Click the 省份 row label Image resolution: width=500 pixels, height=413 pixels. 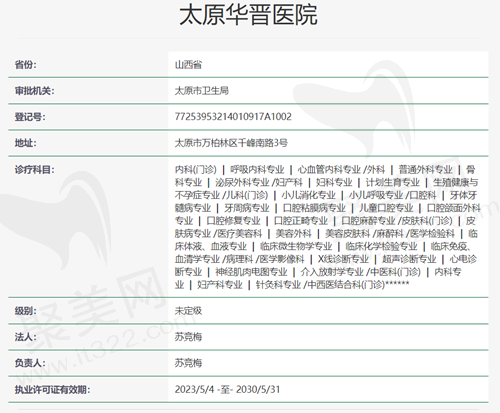click(x=25, y=65)
